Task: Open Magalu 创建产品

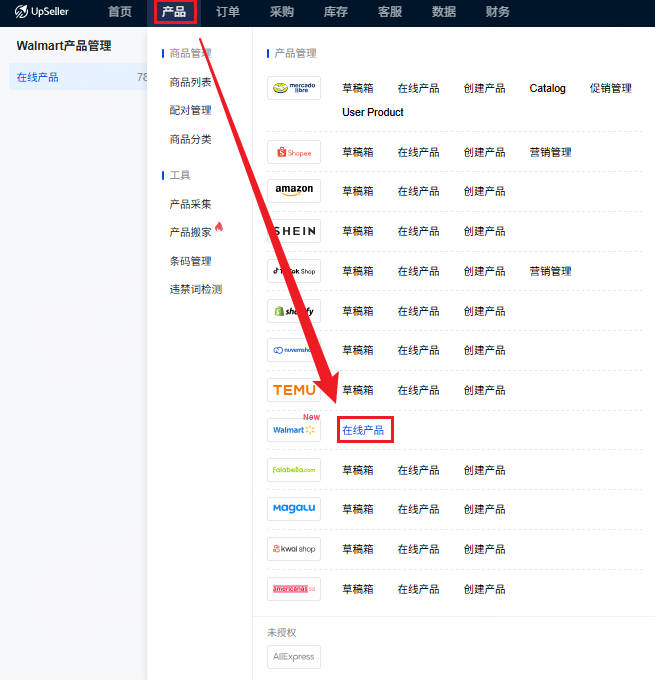Action: coord(485,509)
